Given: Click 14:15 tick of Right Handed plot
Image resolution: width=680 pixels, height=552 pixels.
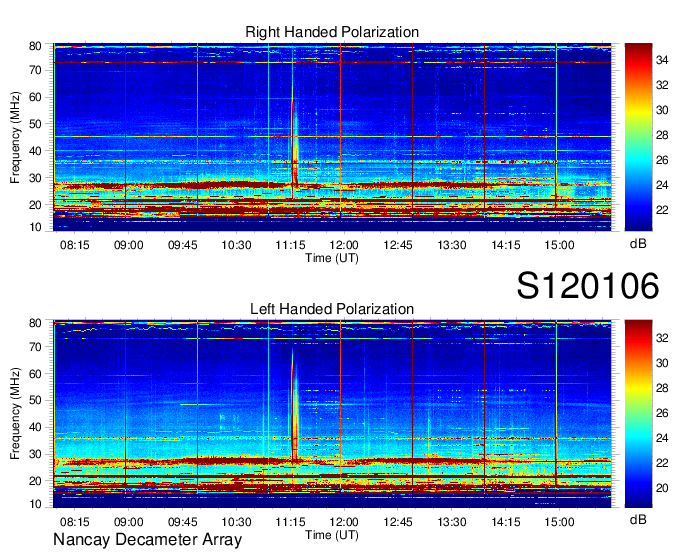Looking at the screenshot, I should click(x=506, y=245).
